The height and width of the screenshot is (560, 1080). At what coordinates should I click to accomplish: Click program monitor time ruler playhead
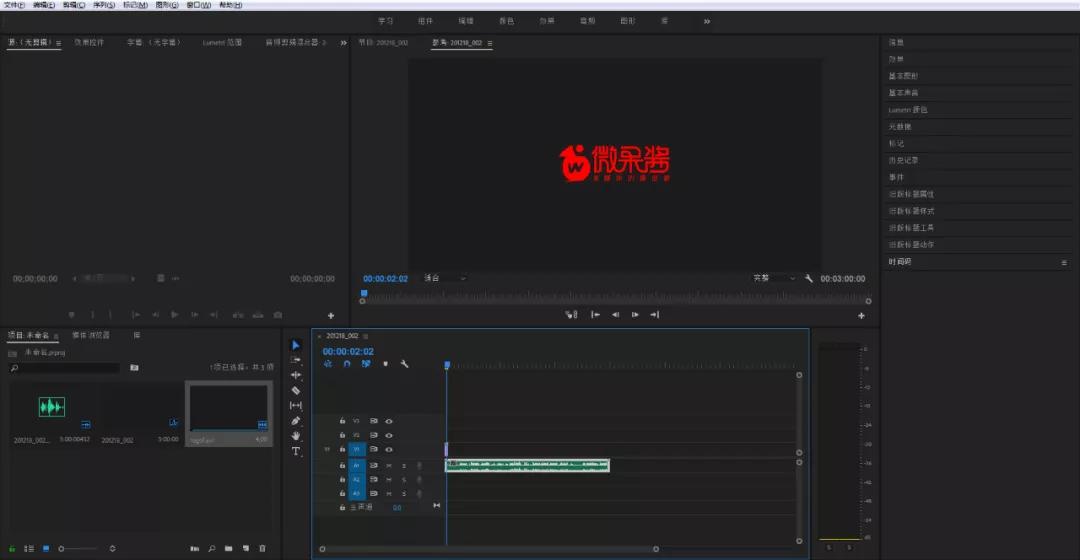(364, 293)
